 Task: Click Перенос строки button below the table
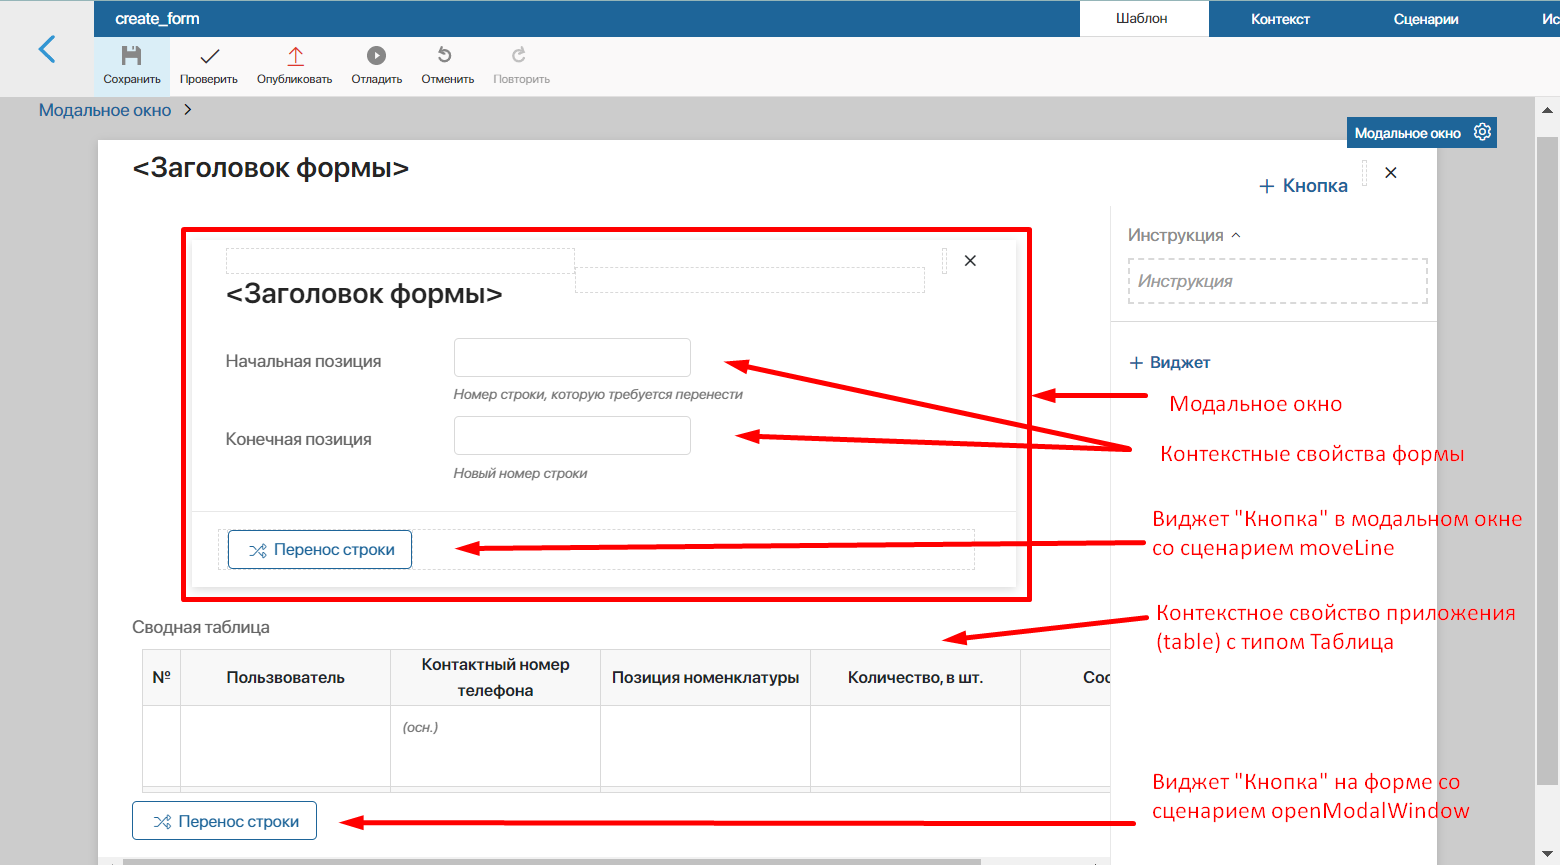click(x=224, y=821)
